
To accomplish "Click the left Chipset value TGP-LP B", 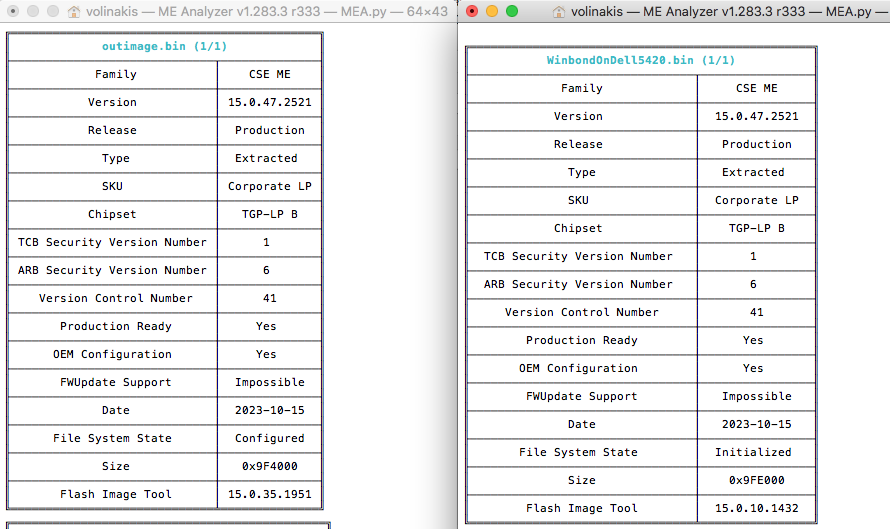I will (269, 214).
